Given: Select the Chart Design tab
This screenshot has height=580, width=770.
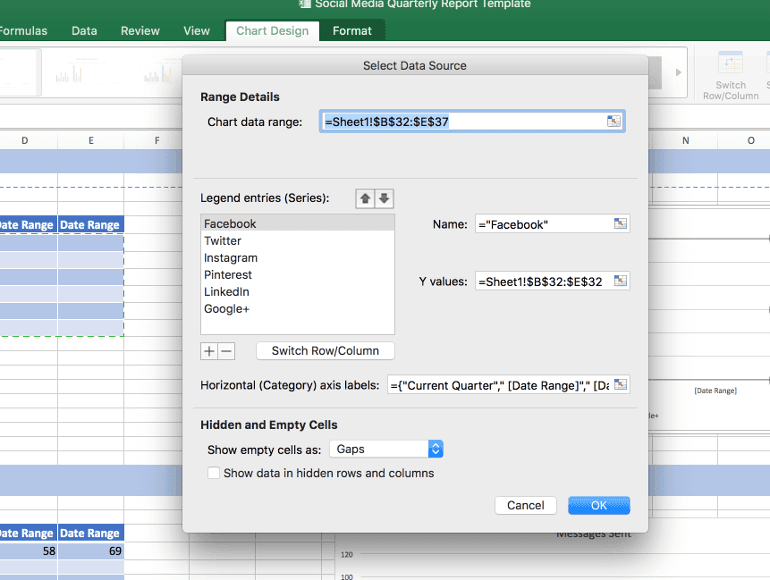Looking at the screenshot, I should (x=273, y=31).
